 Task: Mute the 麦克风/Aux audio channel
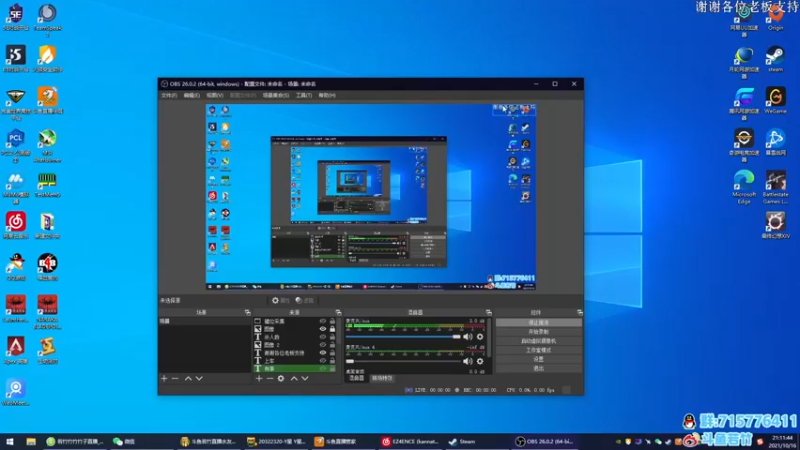tap(467, 337)
